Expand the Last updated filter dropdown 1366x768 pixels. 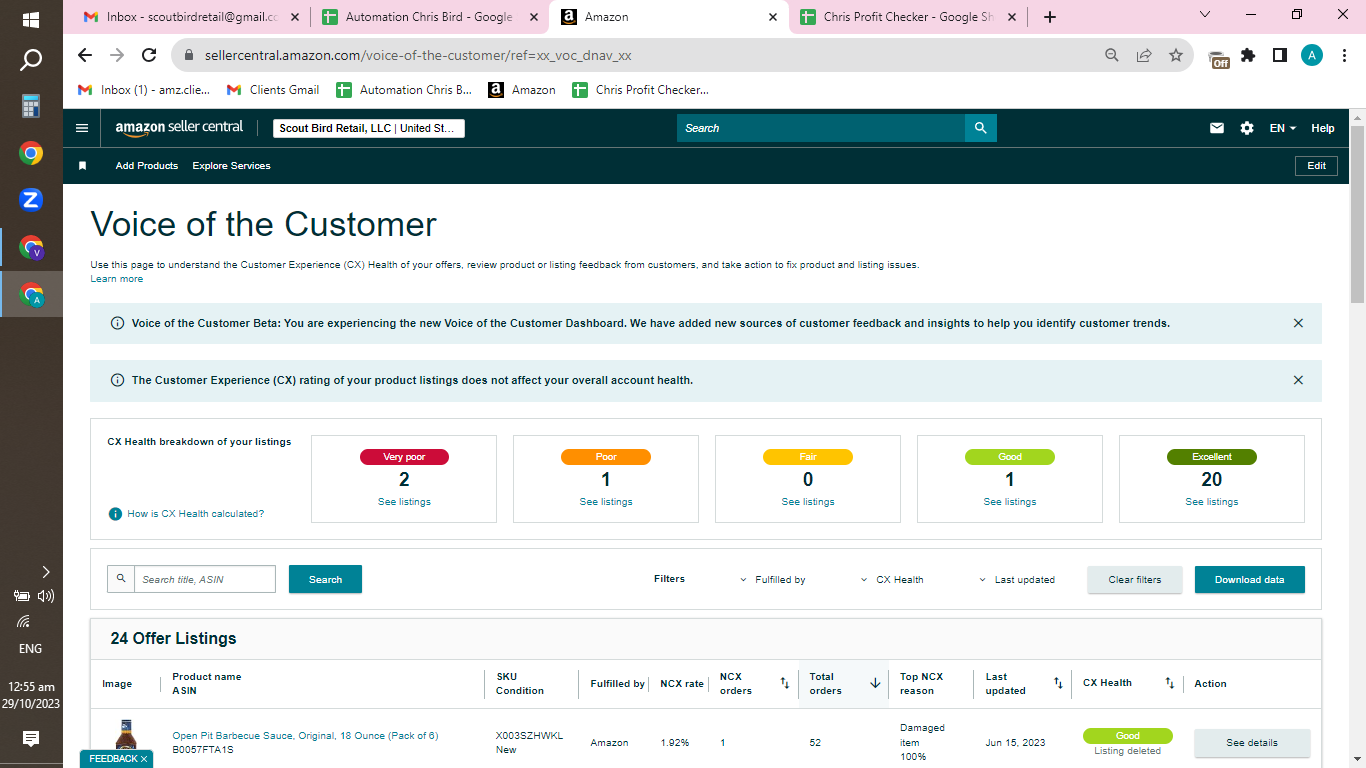point(1017,580)
